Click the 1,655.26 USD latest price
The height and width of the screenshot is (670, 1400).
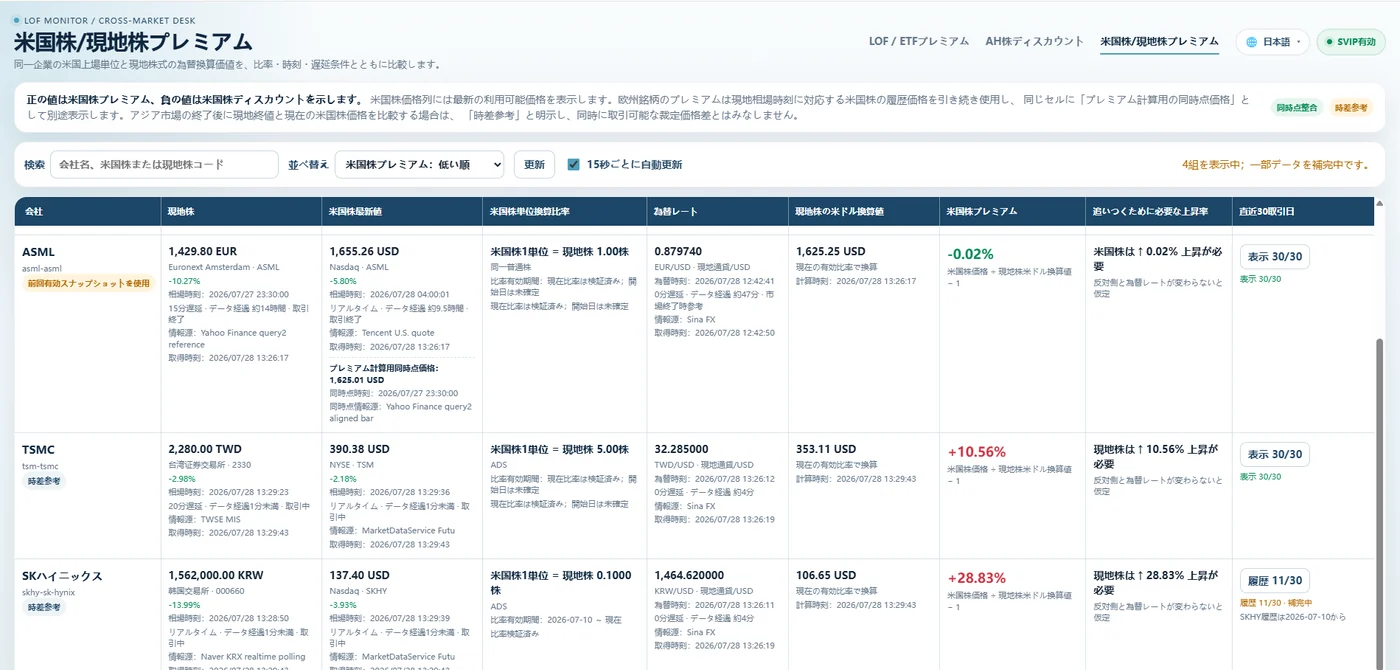[x=364, y=252]
